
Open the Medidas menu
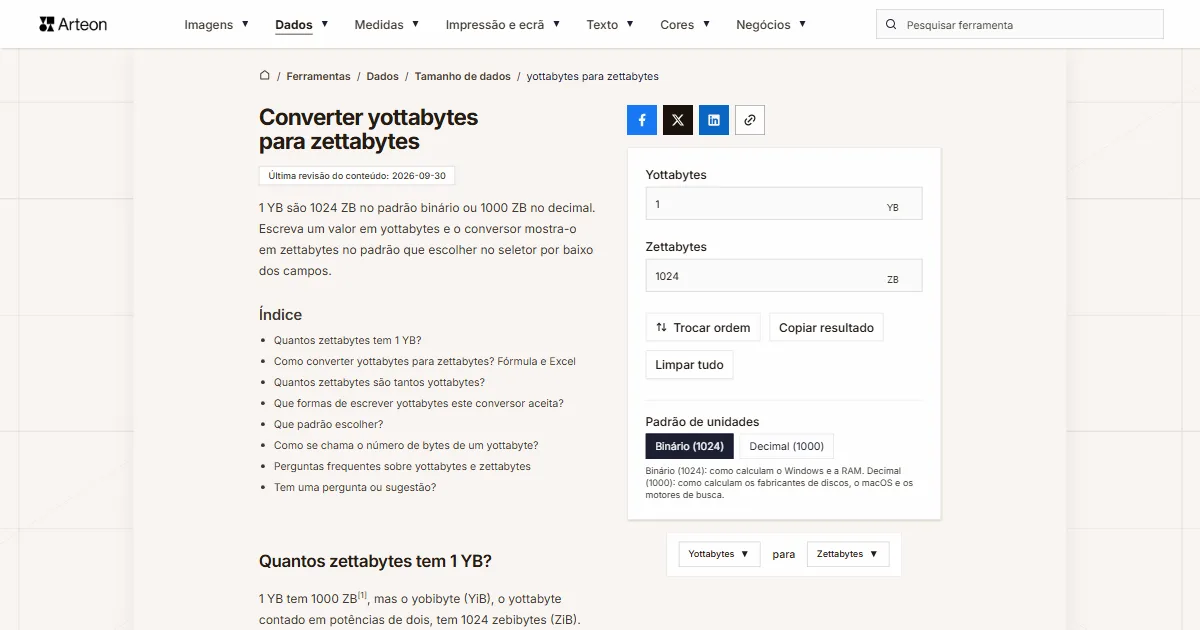(387, 25)
